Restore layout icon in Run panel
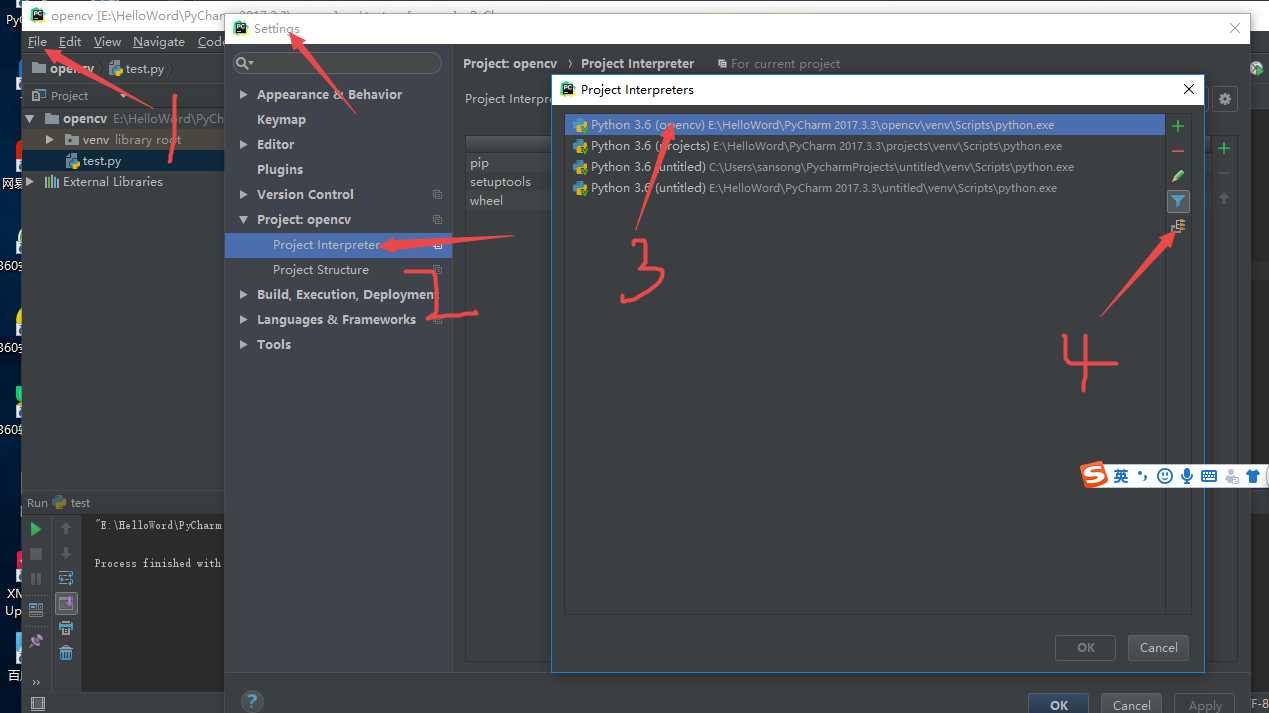Image resolution: width=1269 pixels, height=713 pixels. point(36,608)
